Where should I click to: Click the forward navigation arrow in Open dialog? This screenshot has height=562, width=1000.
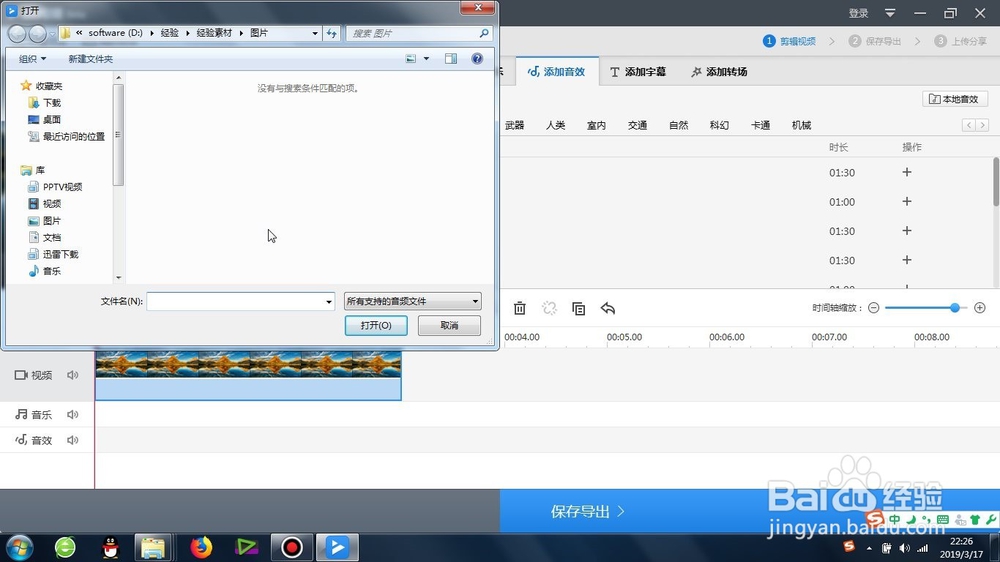(x=38, y=33)
